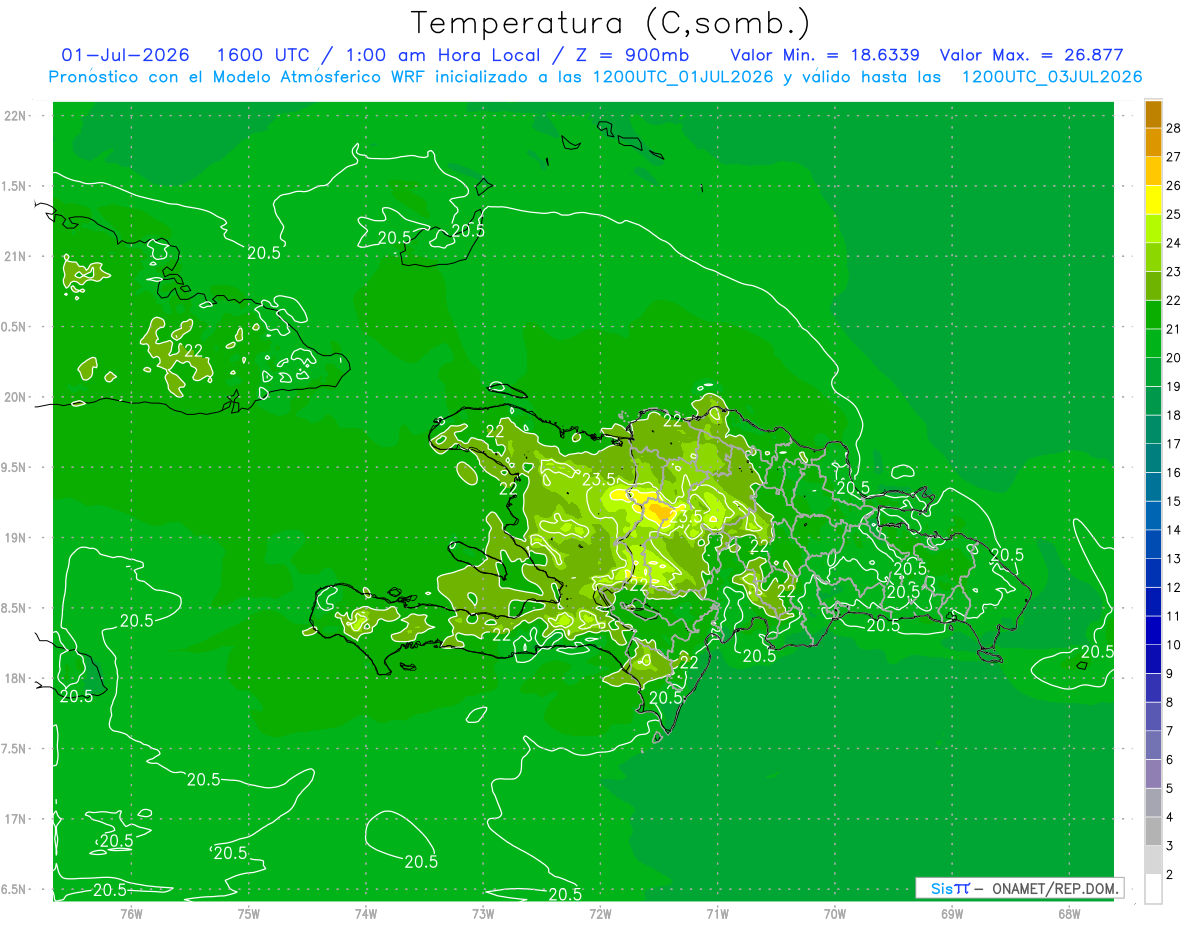Screen dimensions: 1200x927
Task: Click the 20N latitude axis label
Action: pos(16,397)
